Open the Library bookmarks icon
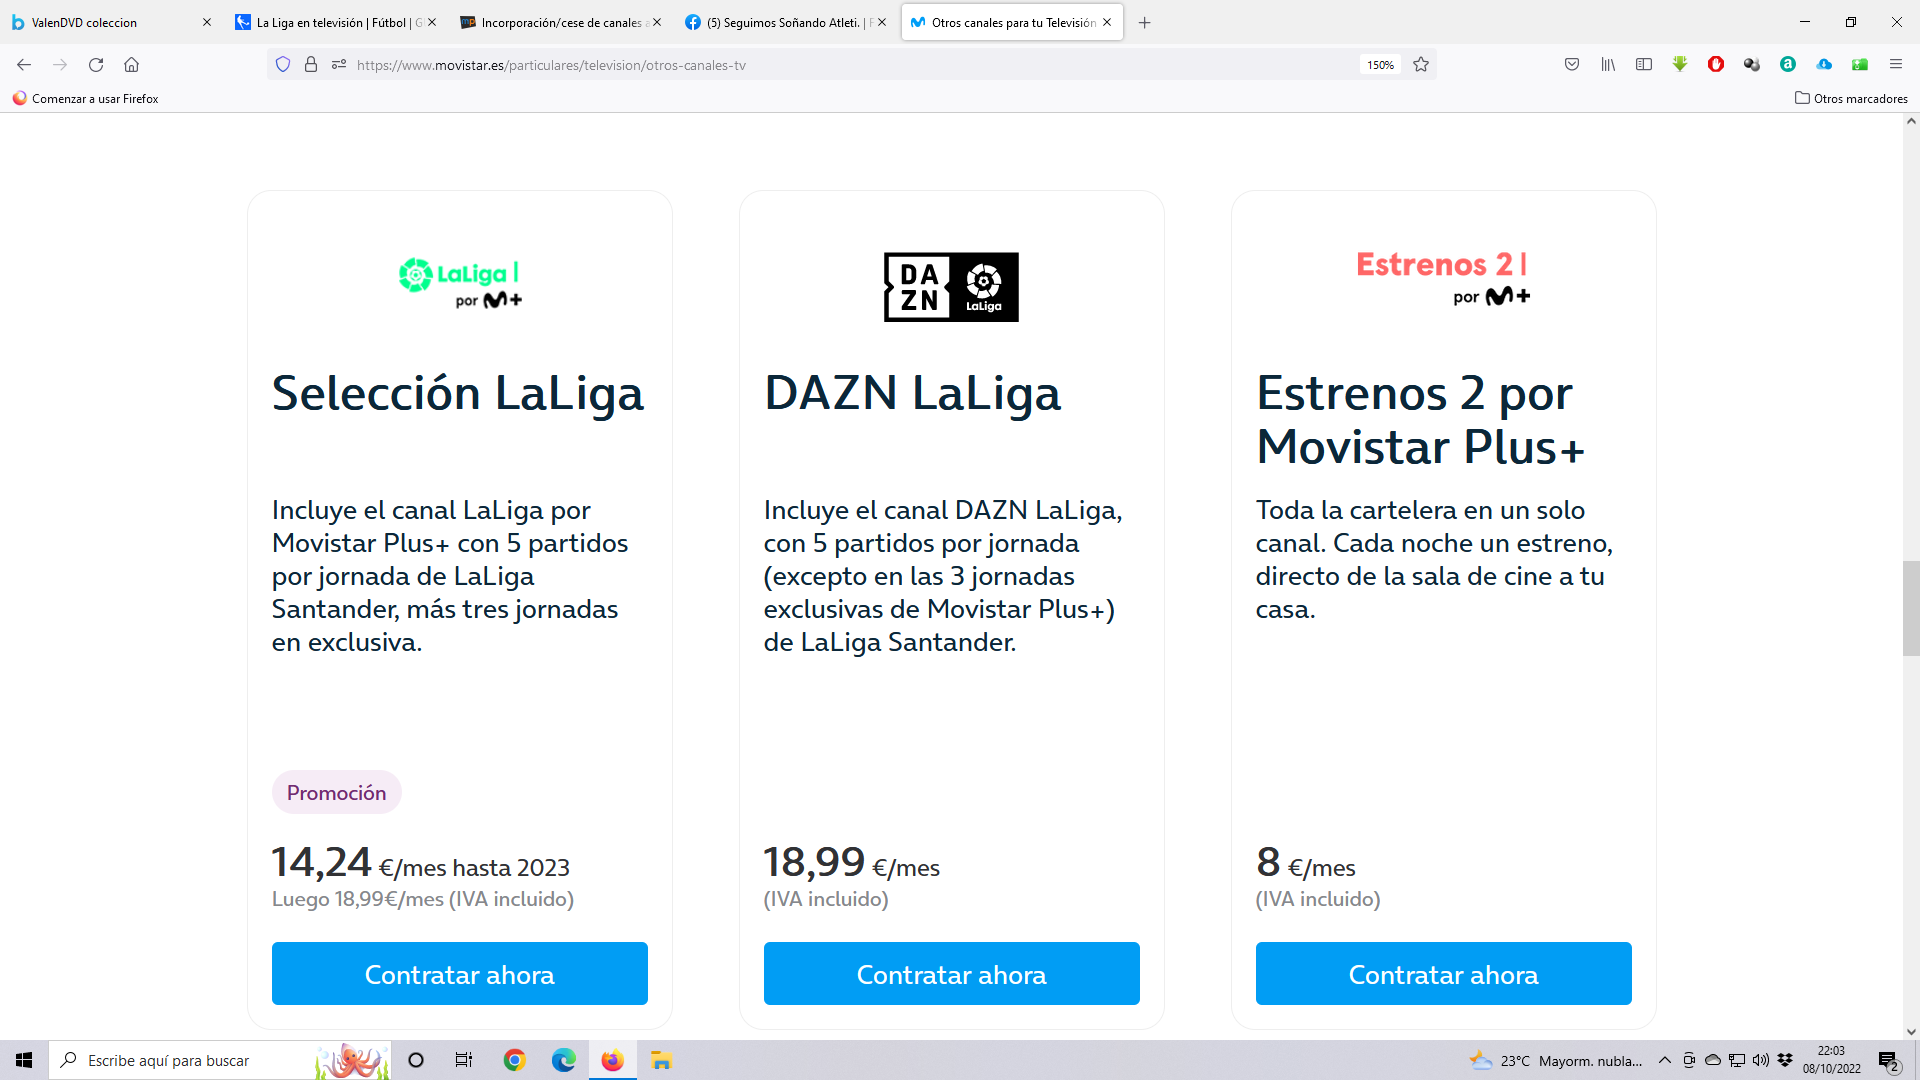 point(1608,65)
